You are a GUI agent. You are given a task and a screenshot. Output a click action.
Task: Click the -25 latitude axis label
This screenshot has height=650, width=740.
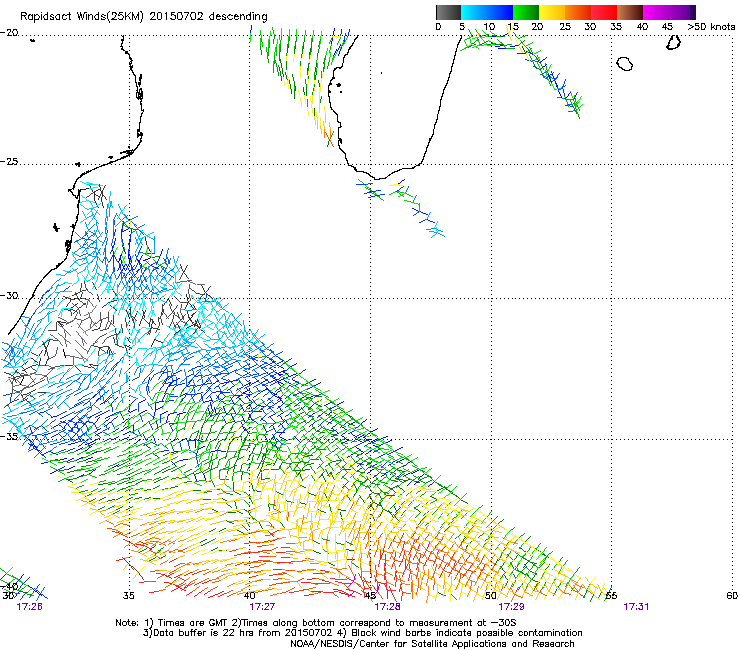point(9,161)
